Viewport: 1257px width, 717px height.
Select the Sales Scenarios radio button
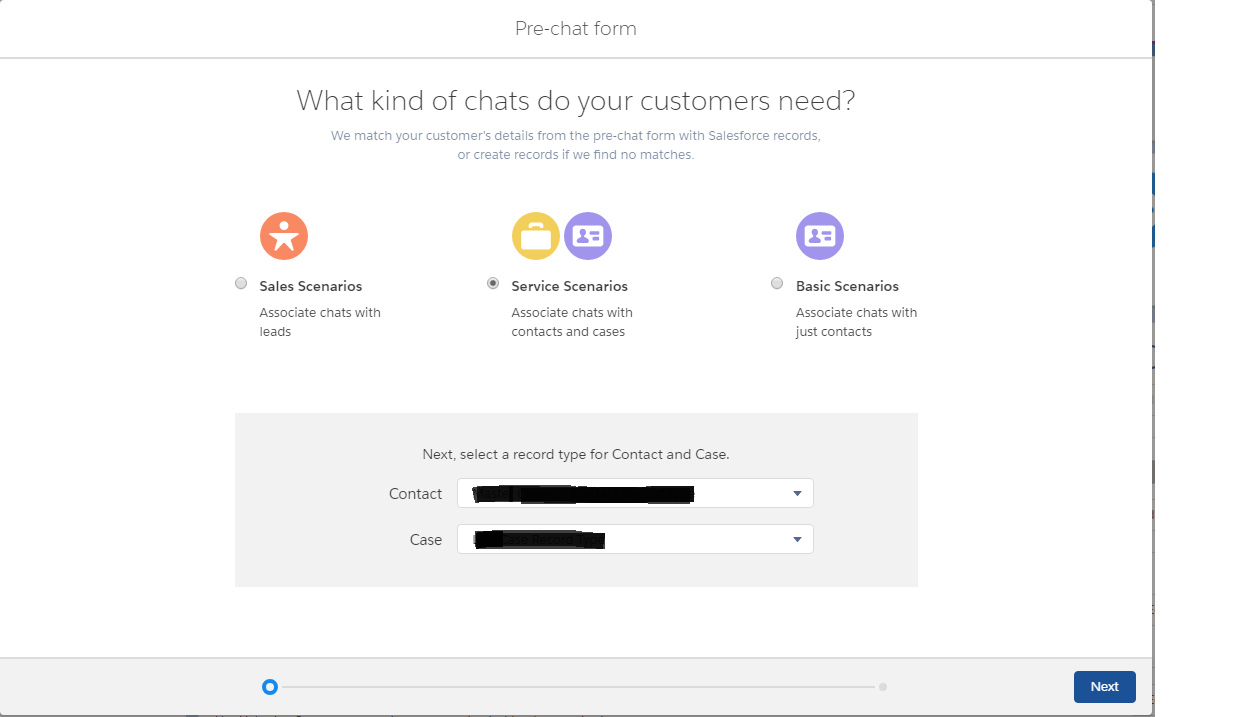(x=241, y=284)
